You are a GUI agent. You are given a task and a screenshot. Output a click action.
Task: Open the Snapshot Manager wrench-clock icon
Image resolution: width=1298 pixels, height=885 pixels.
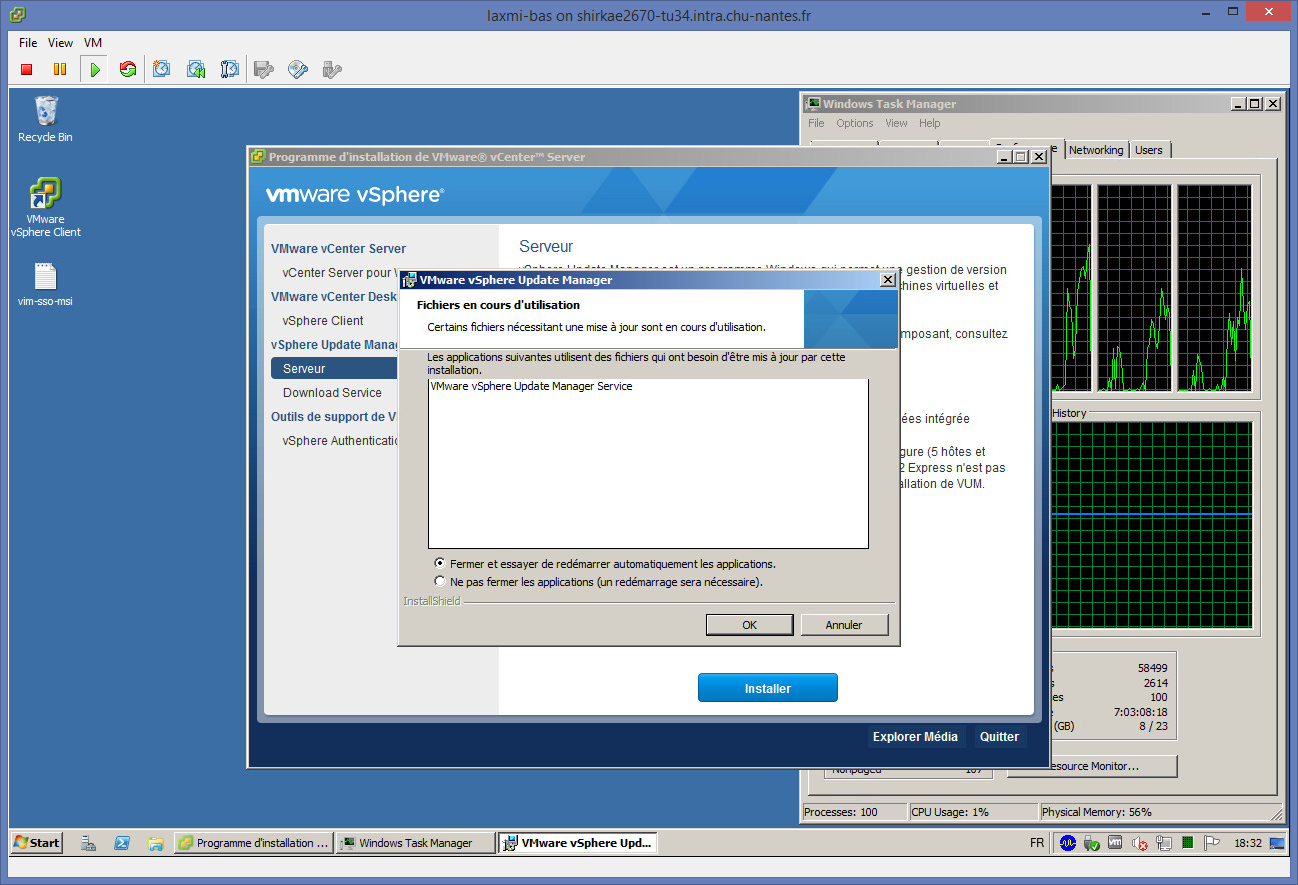click(230, 69)
